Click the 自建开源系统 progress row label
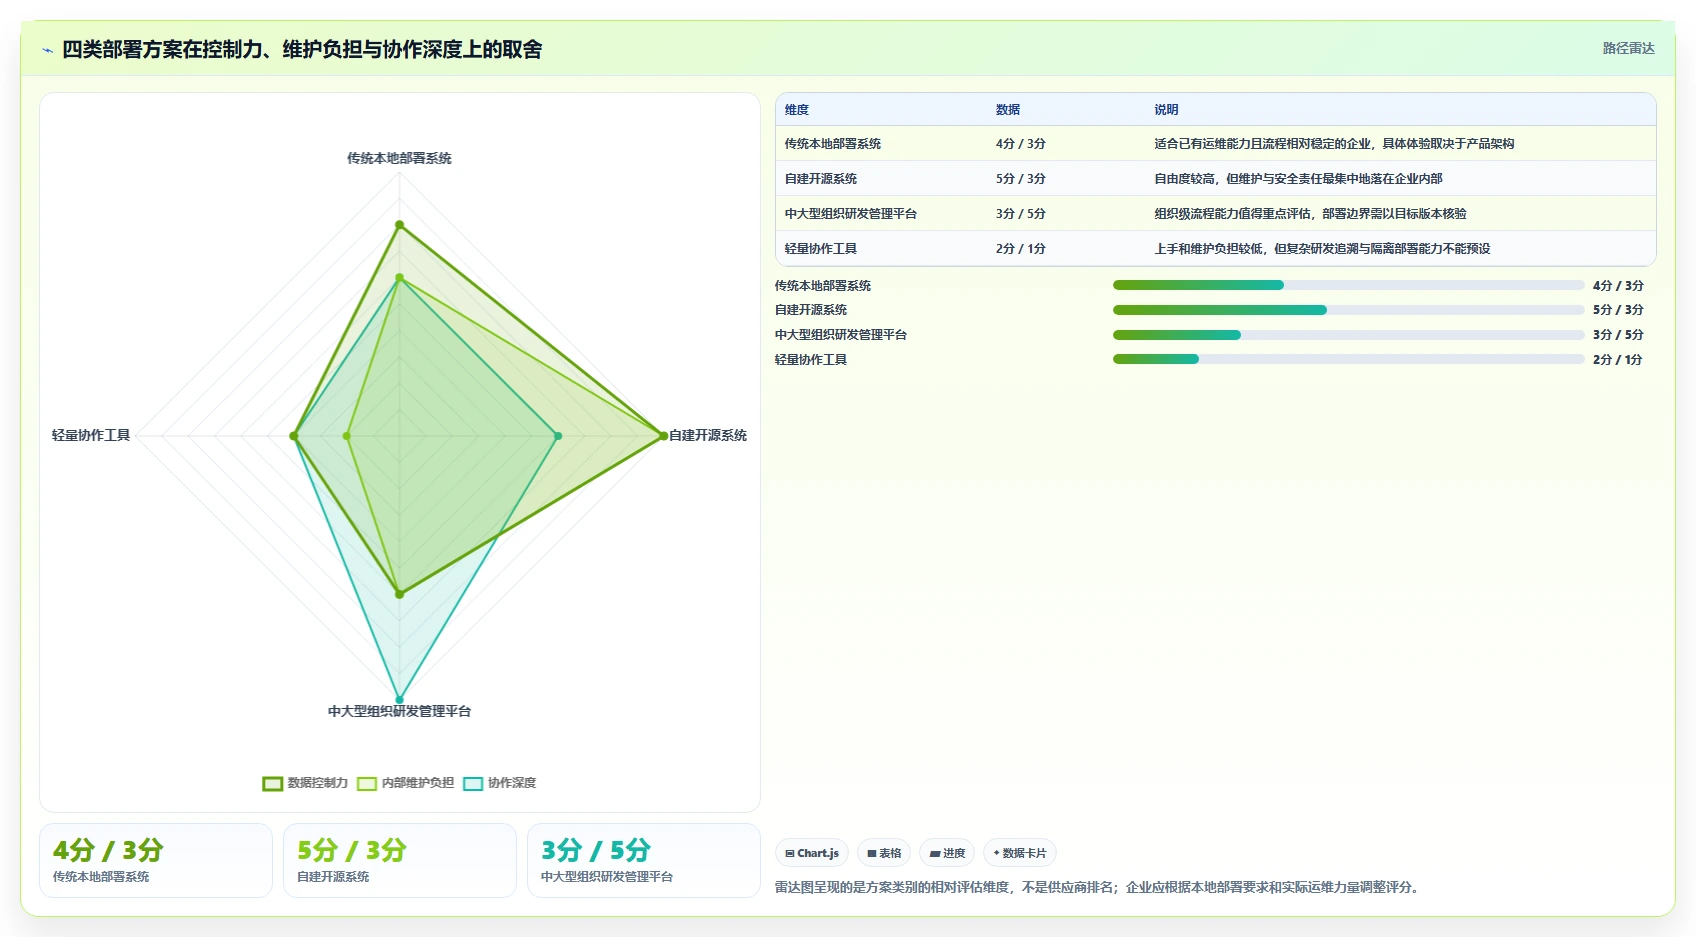Viewport: 1696px width, 937px height. click(811, 310)
